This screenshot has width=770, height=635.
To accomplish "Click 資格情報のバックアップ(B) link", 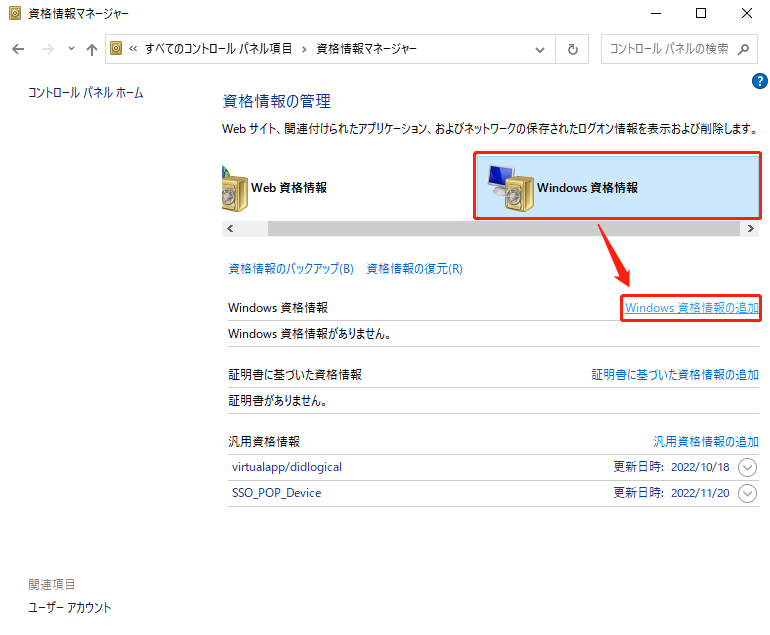I will [x=291, y=269].
